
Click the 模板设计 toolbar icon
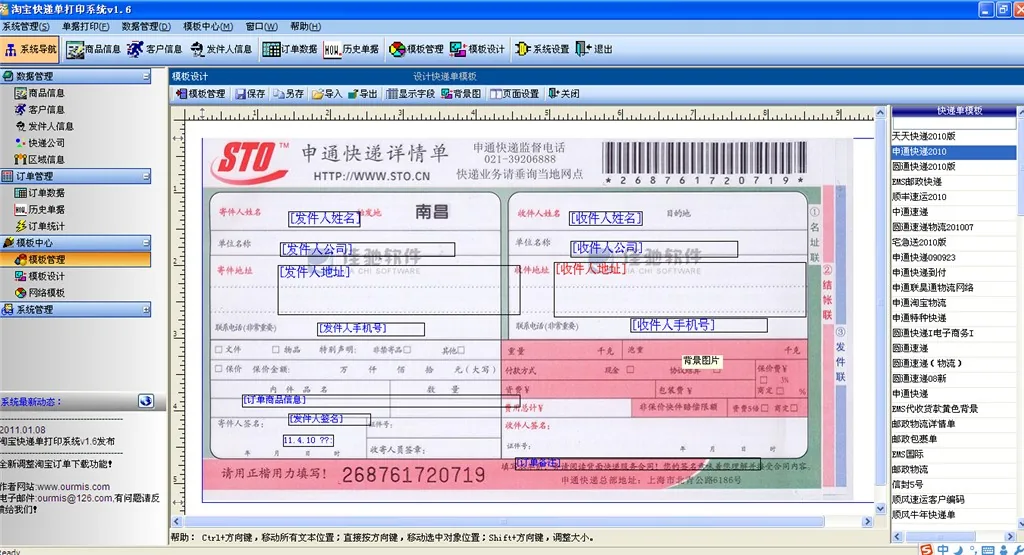477,49
